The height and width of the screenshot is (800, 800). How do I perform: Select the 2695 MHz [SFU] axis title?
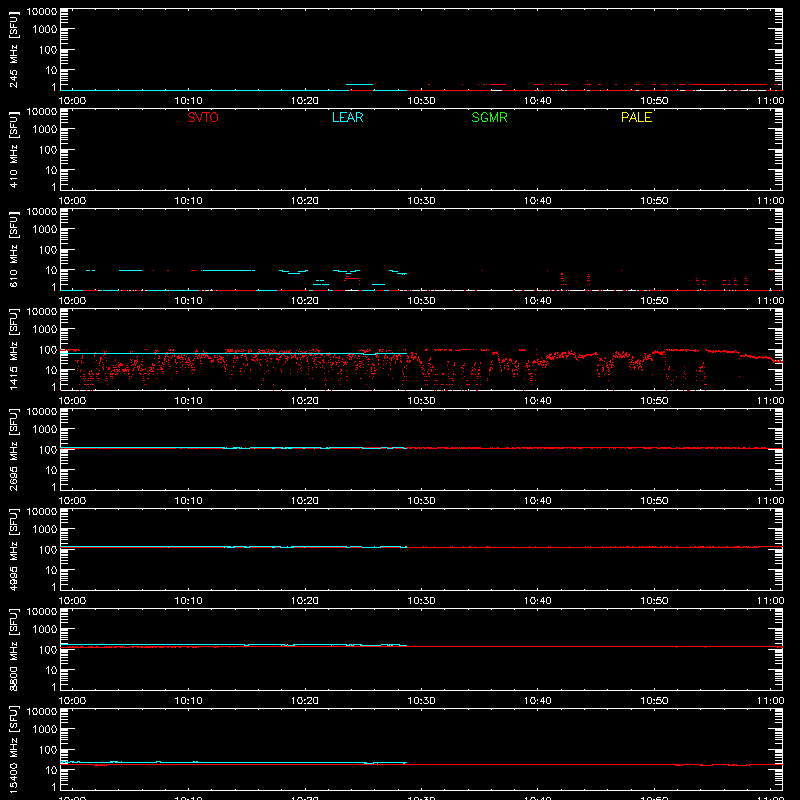coord(13,449)
